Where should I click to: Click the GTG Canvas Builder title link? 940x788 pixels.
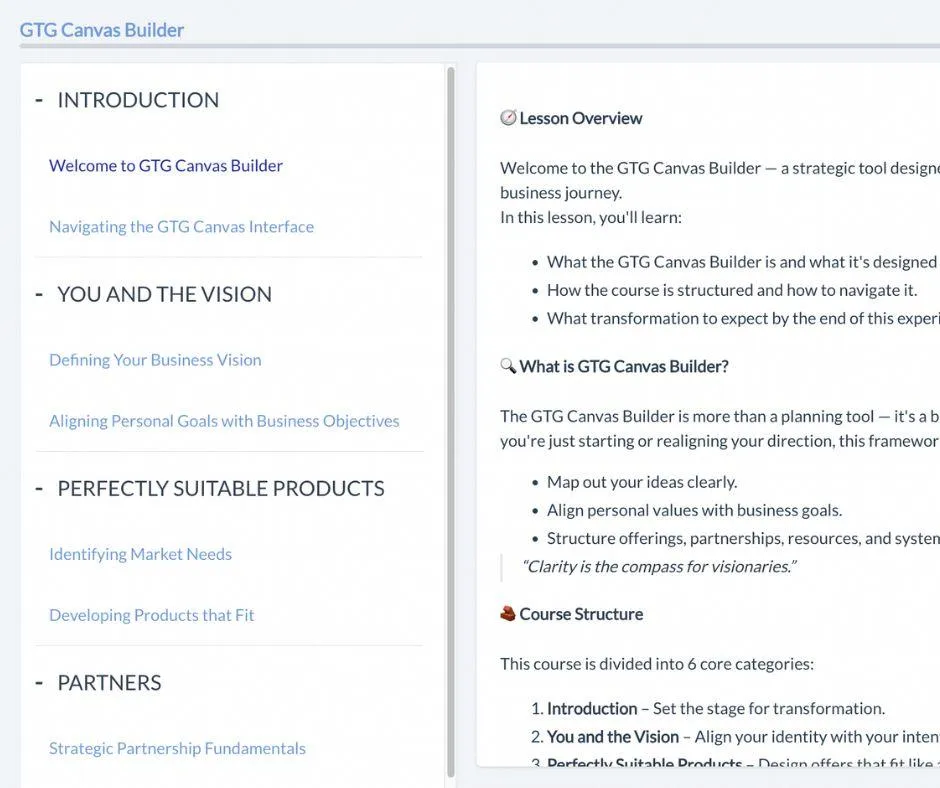(102, 29)
